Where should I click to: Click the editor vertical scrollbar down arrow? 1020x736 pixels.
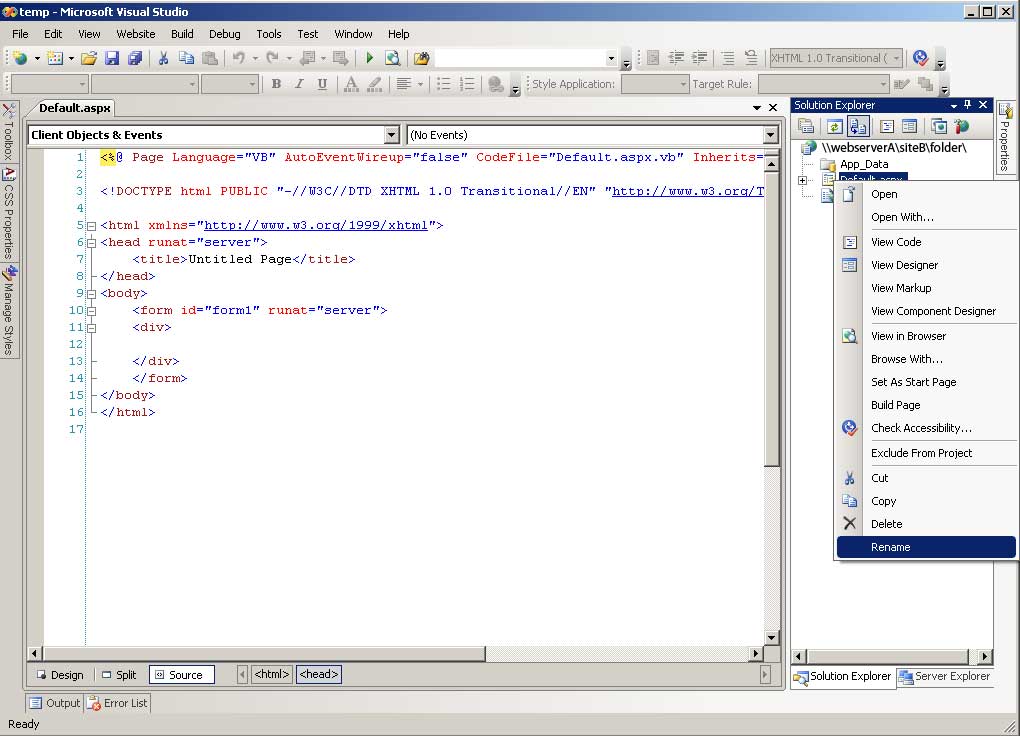coord(771,637)
